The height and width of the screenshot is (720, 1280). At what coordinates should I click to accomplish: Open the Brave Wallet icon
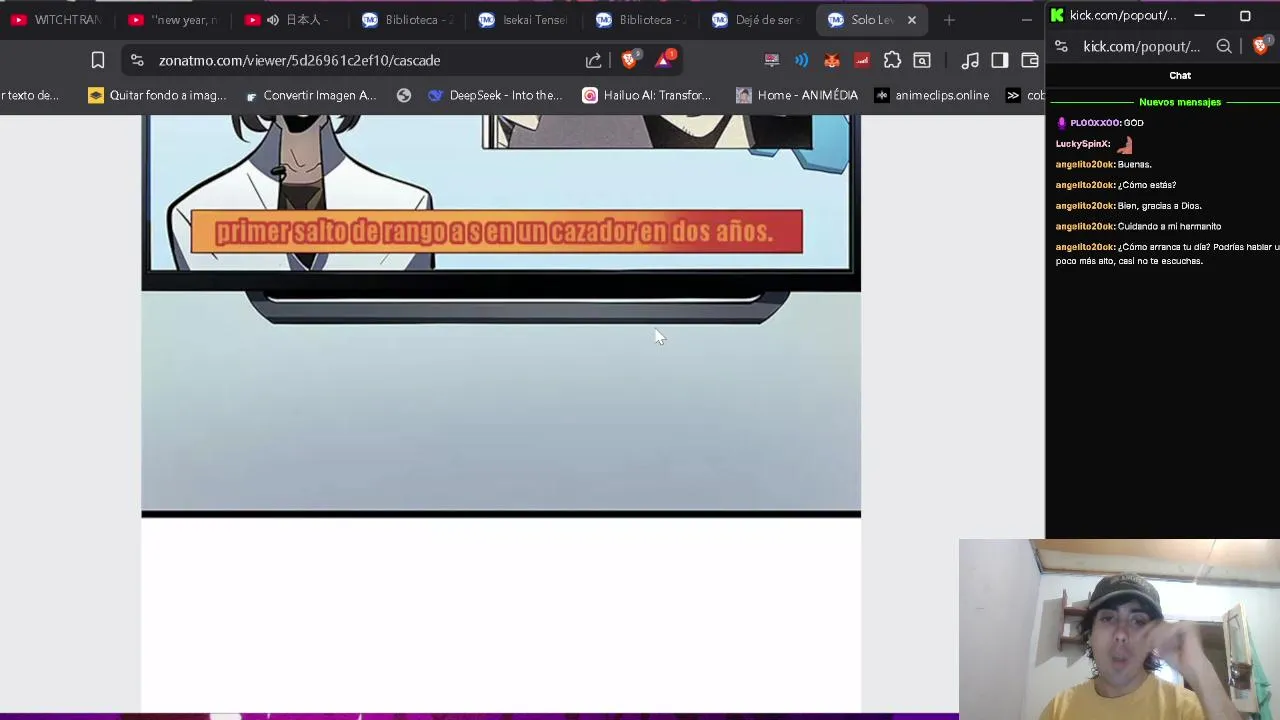[1030, 61]
